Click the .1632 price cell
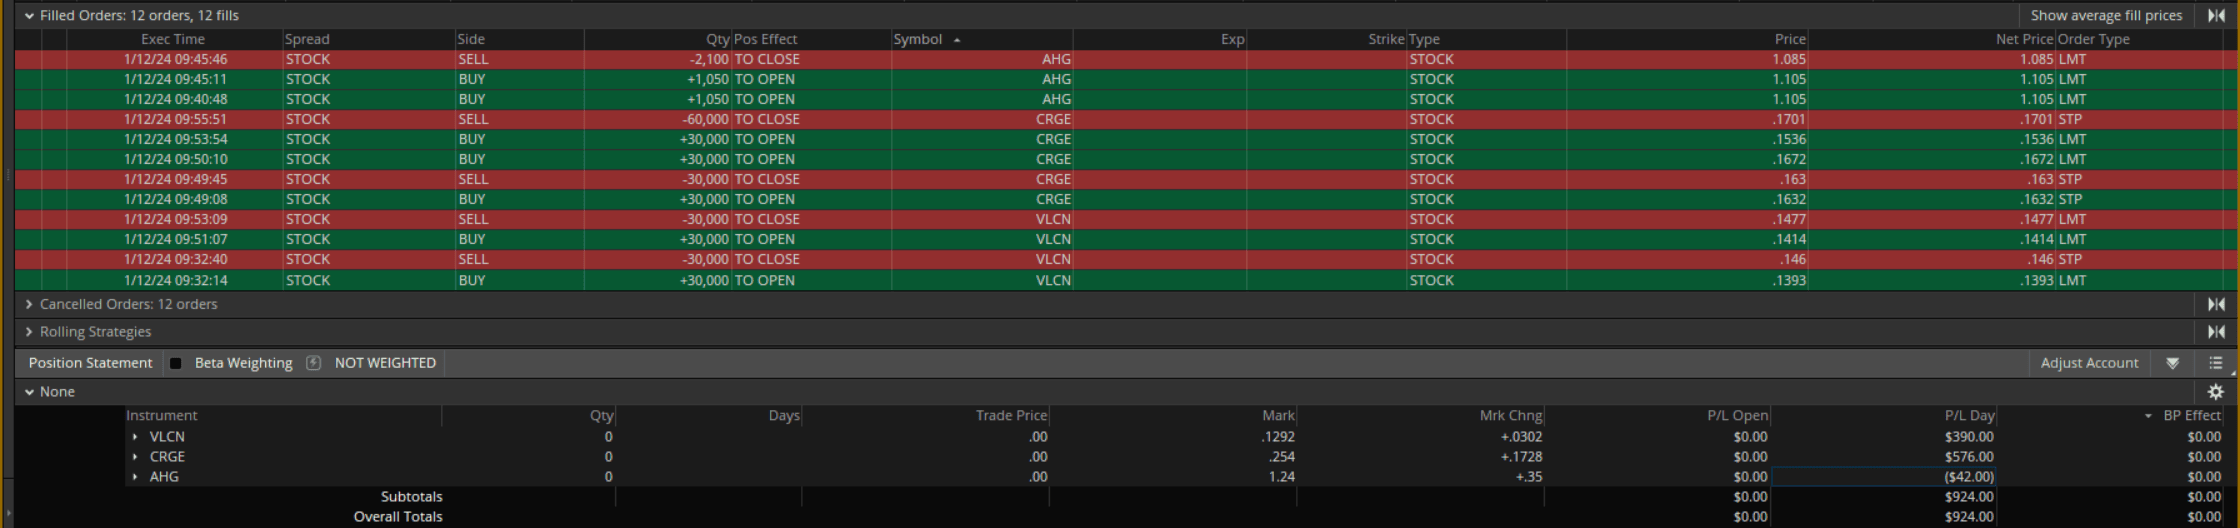 click(x=1788, y=200)
